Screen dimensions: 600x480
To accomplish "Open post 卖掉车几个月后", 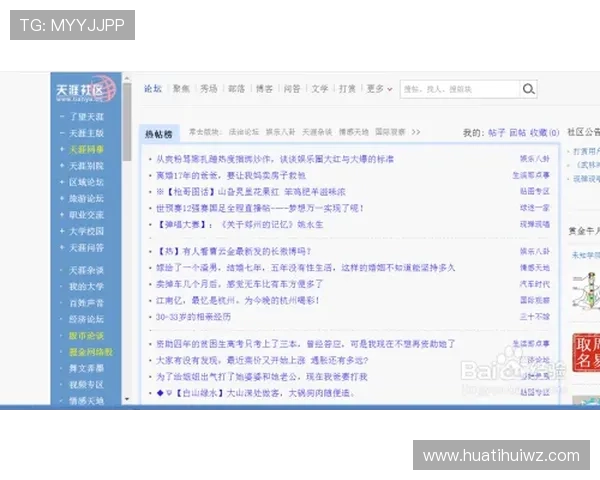I will coord(240,284).
